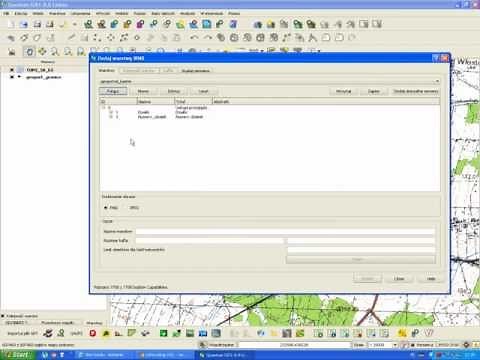Open the Windows Start menu
The width and height of the screenshot is (480, 360).
(x=17, y=355)
